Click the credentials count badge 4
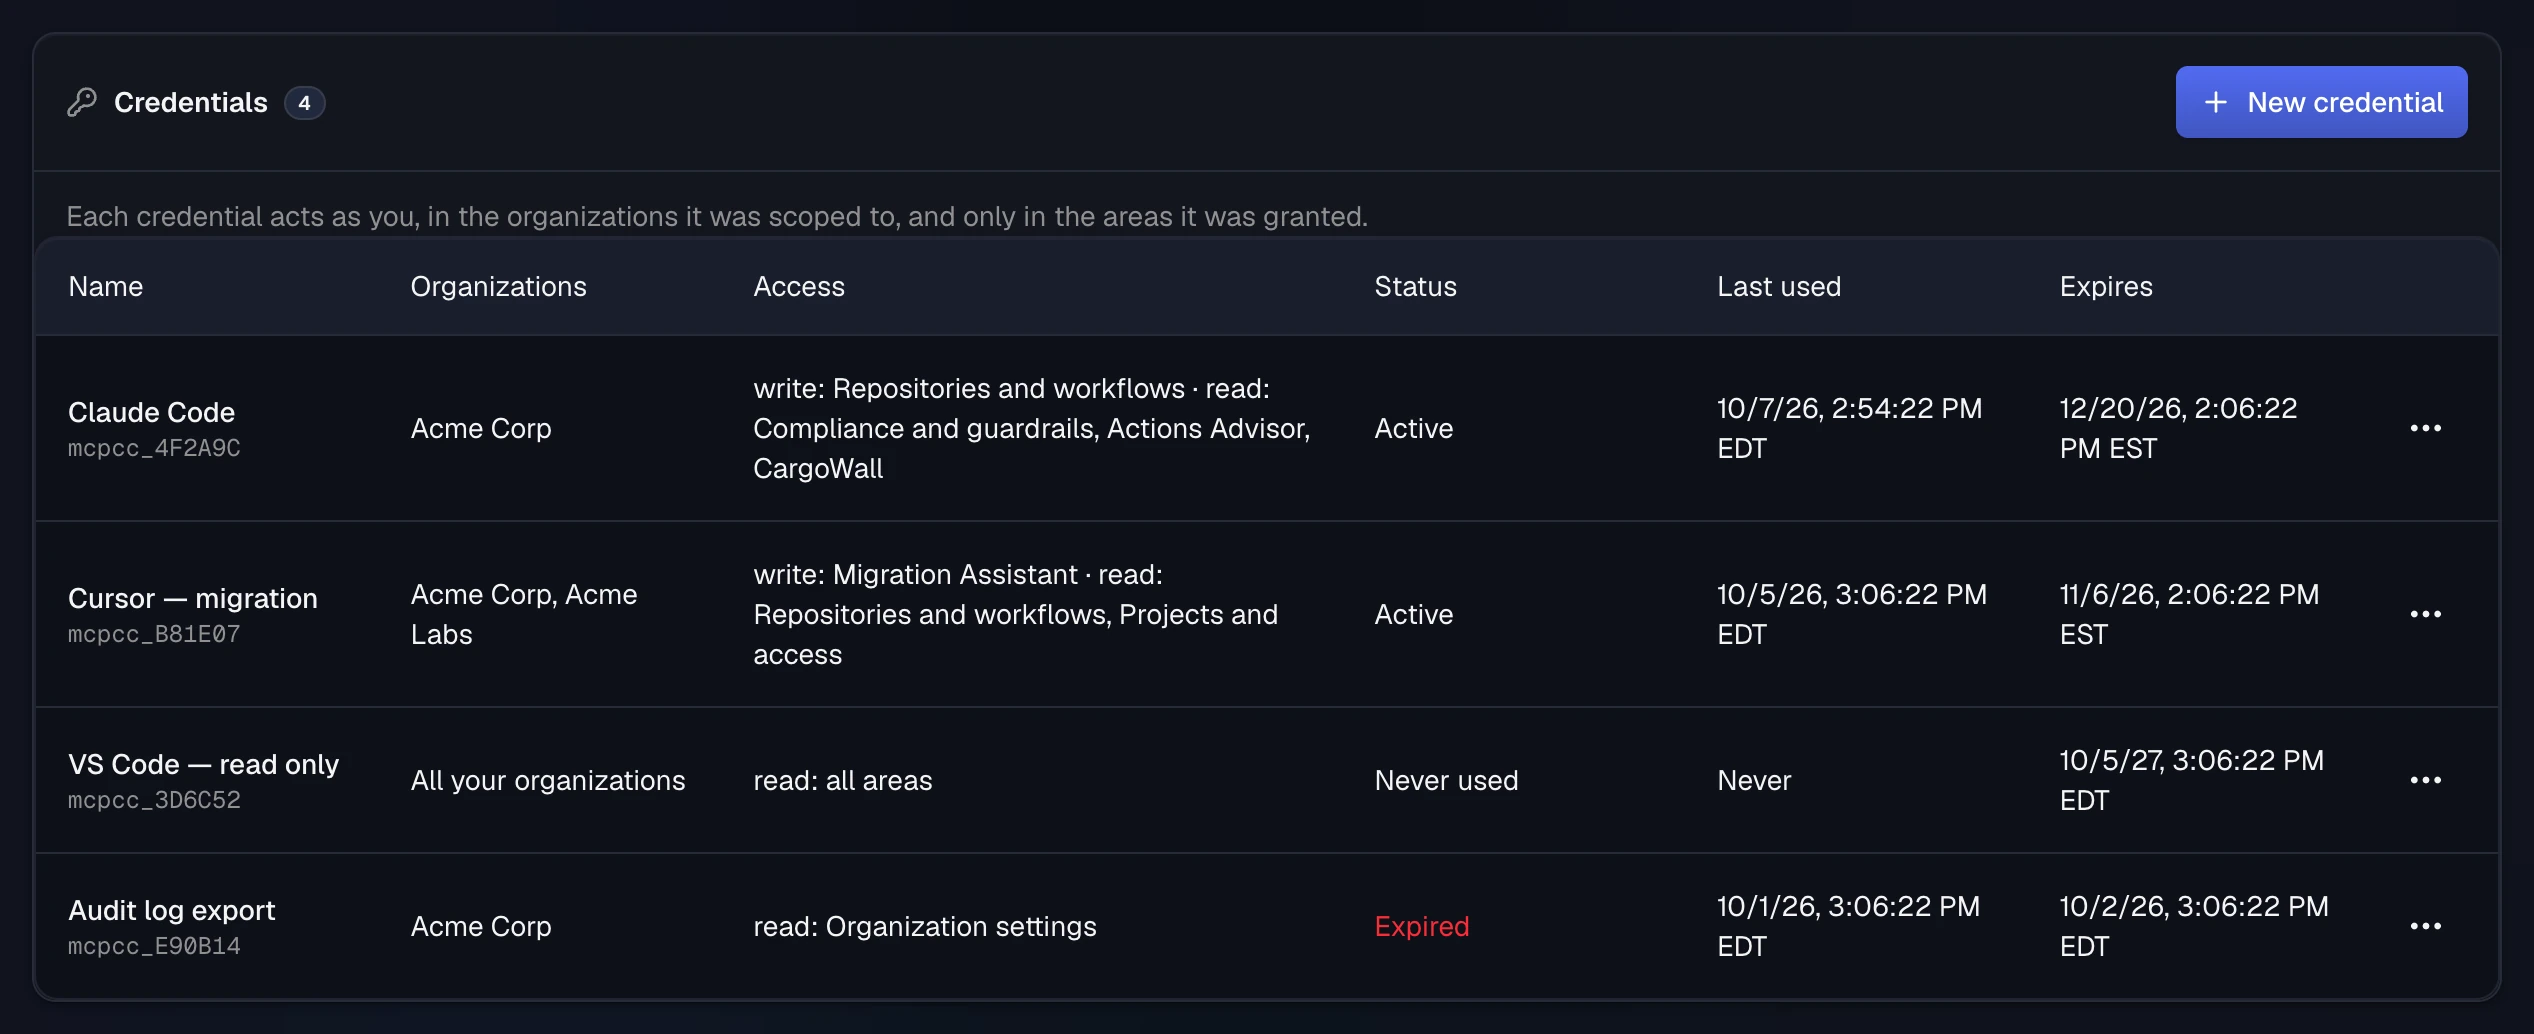This screenshot has height=1034, width=2534. [x=304, y=102]
